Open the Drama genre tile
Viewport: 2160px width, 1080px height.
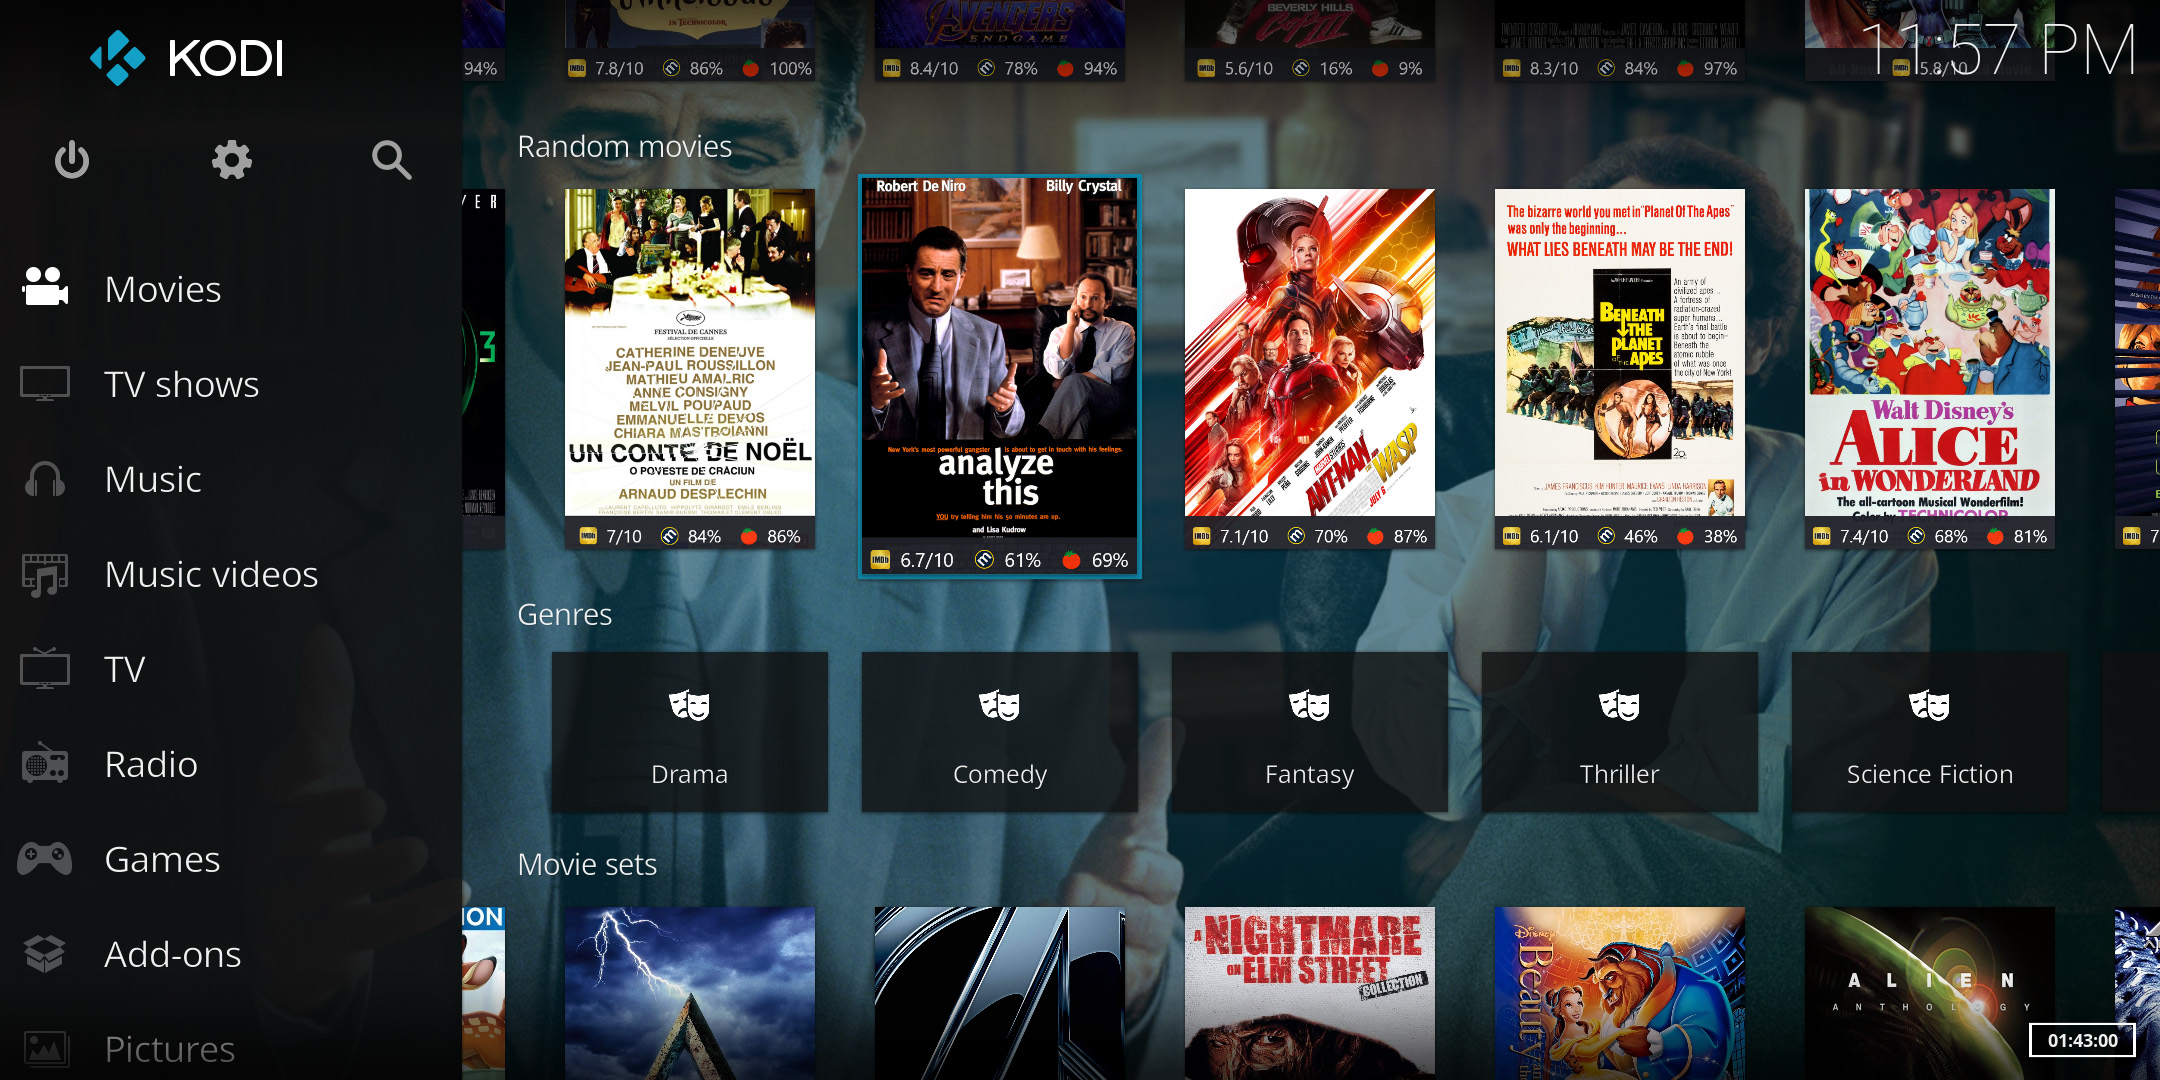(x=689, y=732)
